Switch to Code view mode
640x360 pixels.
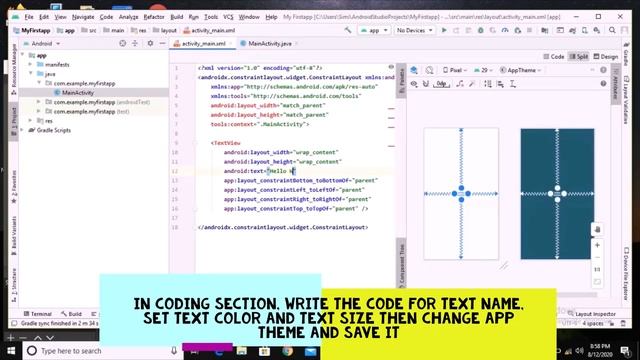554,57
